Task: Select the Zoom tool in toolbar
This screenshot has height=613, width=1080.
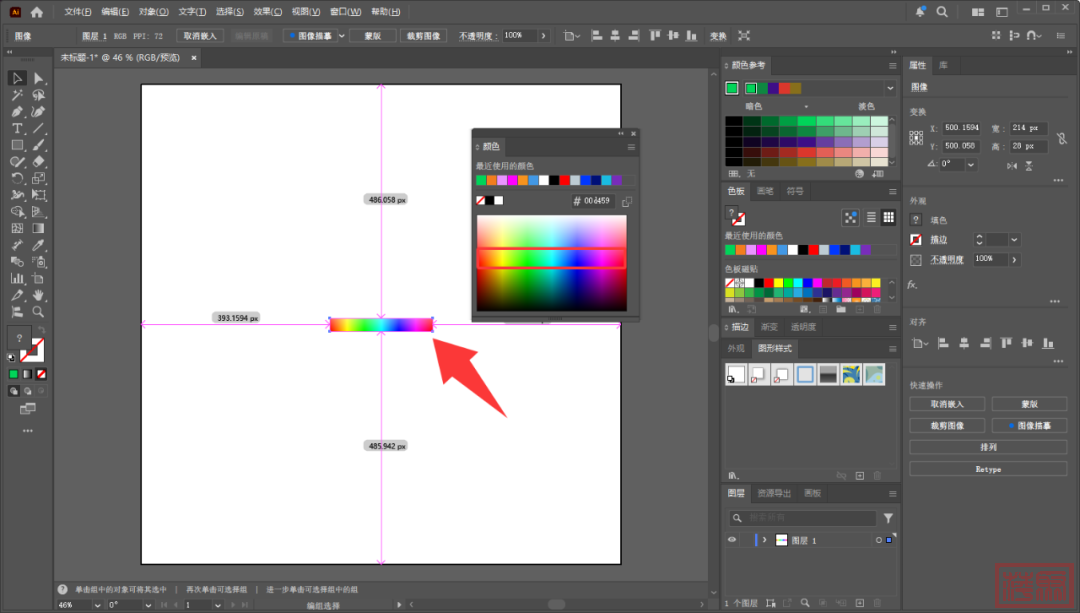Action: tap(39, 312)
